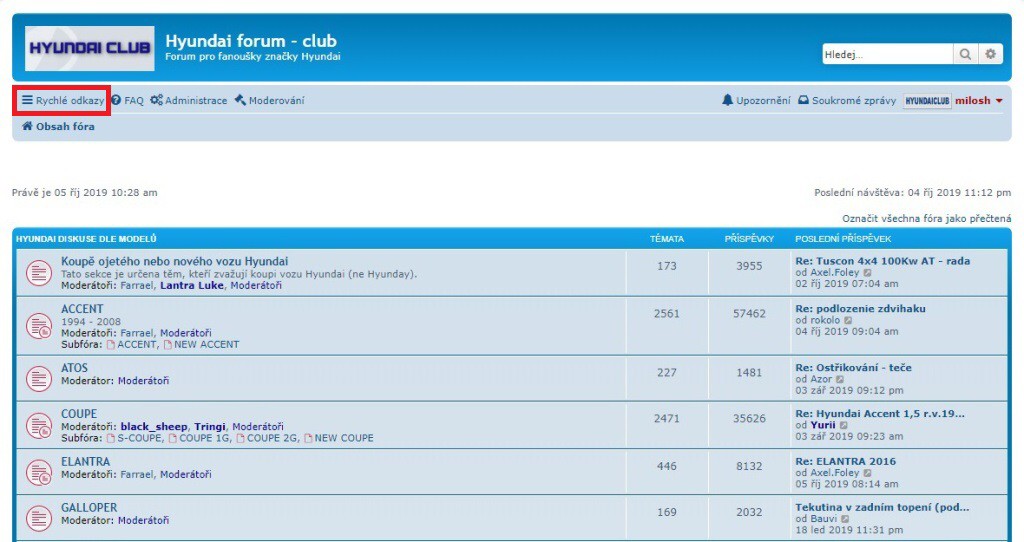The height and width of the screenshot is (542, 1024).
Task: Click the ATOS forum status icon
Action: click(38, 379)
